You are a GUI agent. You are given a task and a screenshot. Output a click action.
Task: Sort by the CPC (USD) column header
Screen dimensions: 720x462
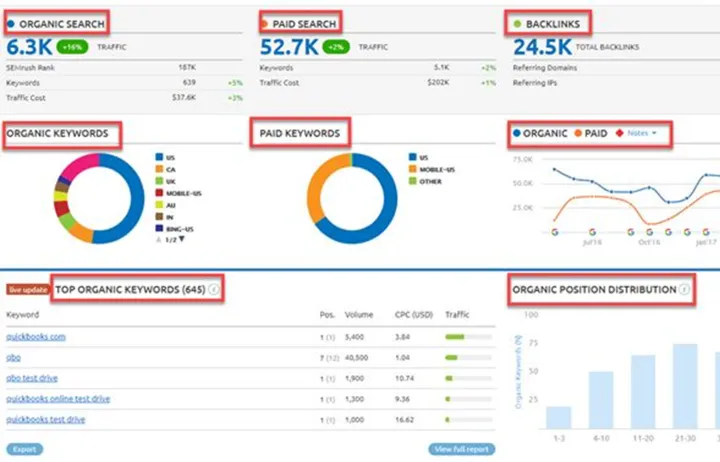[414, 315]
